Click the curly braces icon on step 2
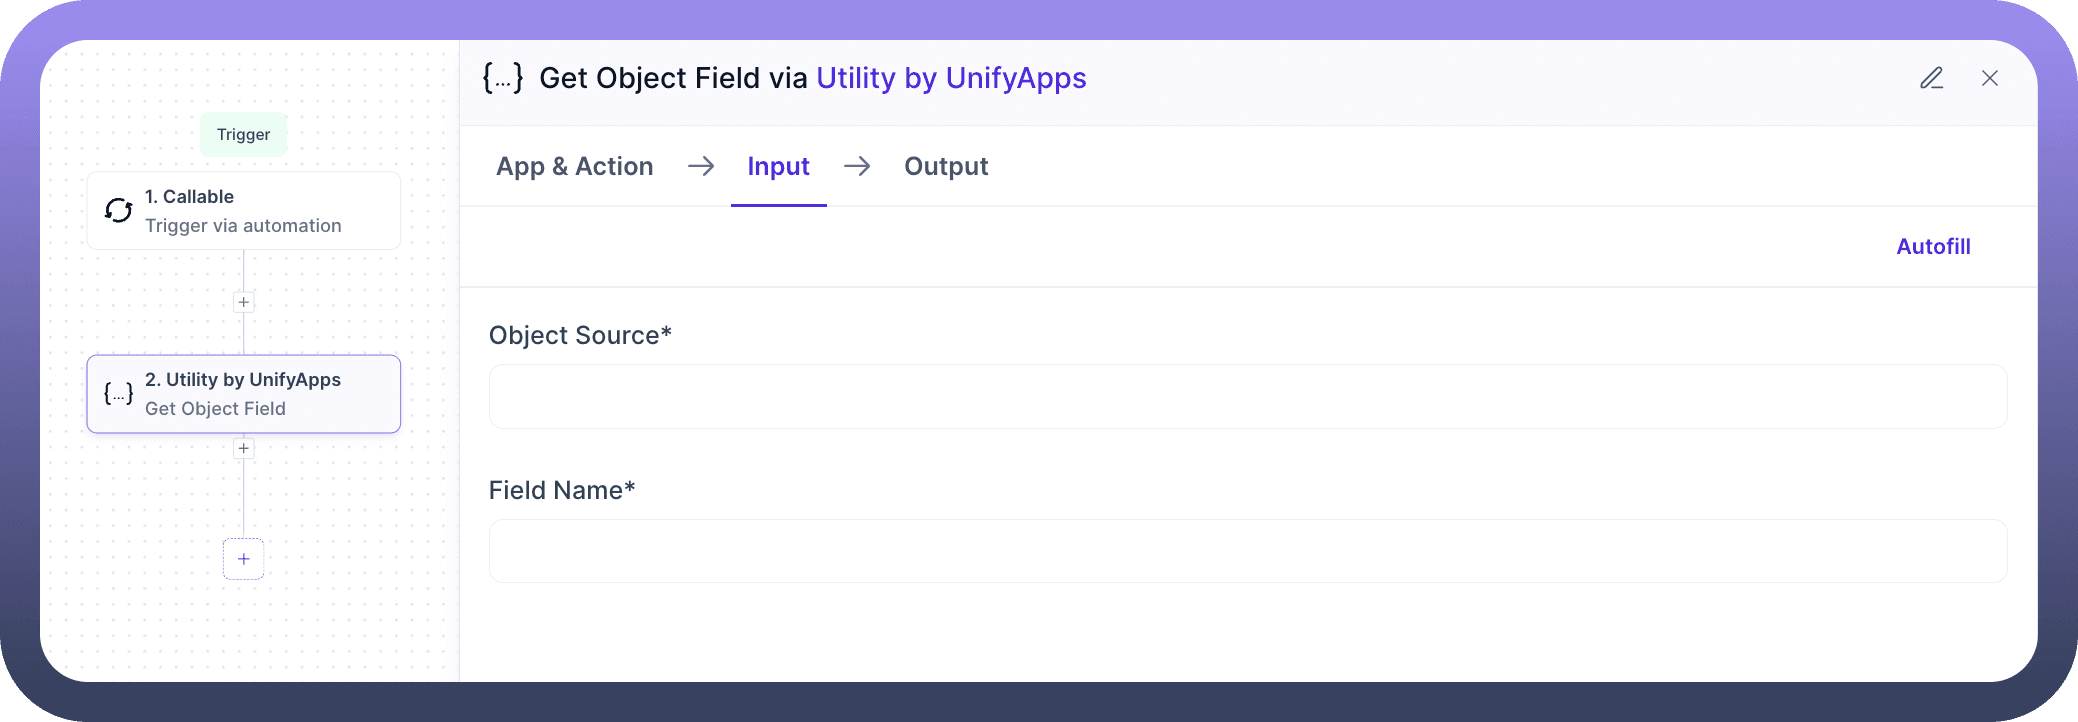This screenshot has width=2078, height=722. (x=119, y=394)
